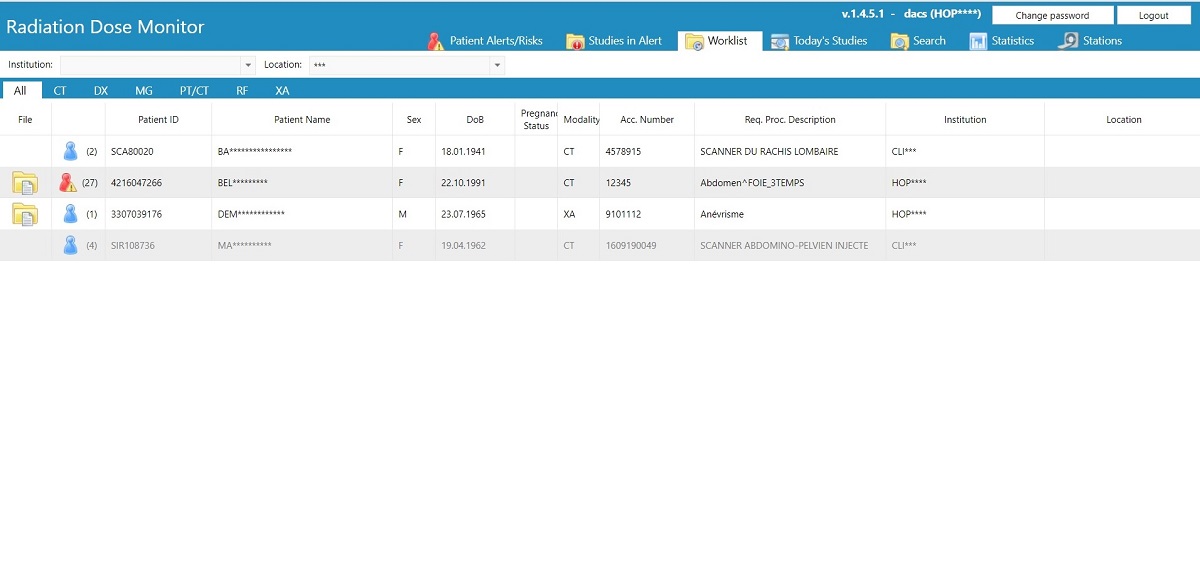Click the (27) study count

[90, 183]
